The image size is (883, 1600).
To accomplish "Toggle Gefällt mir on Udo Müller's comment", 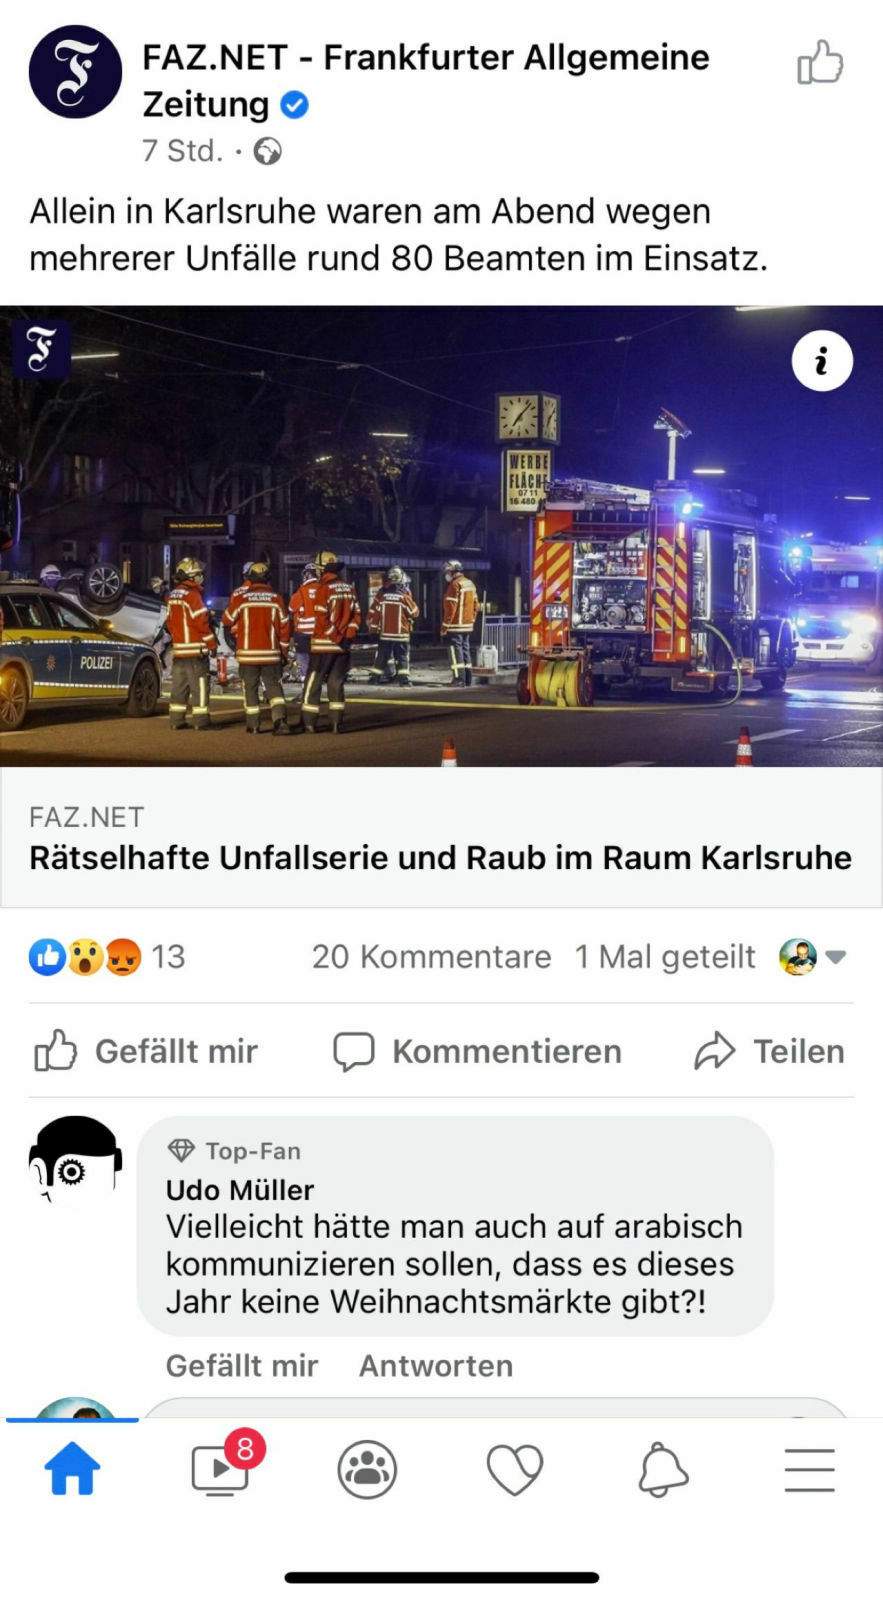I will pyautogui.click(x=242, y=1365).
